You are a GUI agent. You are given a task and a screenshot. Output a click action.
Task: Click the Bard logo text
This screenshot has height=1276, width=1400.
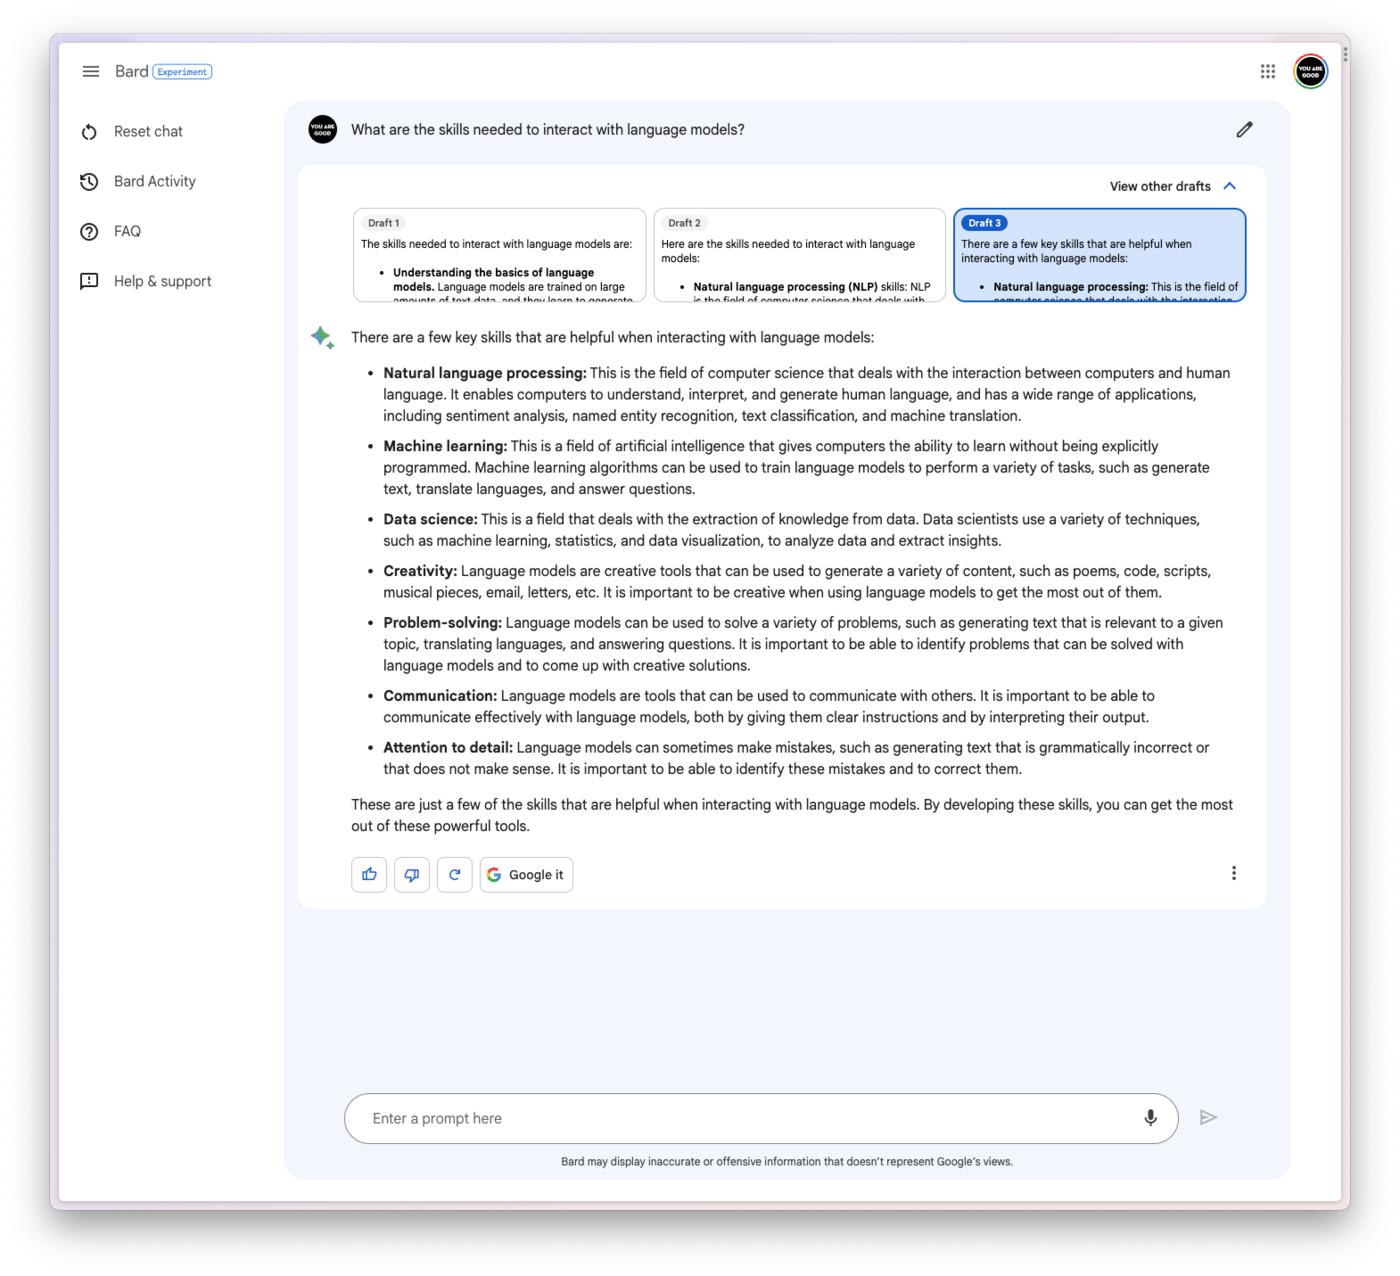[131, 71]
